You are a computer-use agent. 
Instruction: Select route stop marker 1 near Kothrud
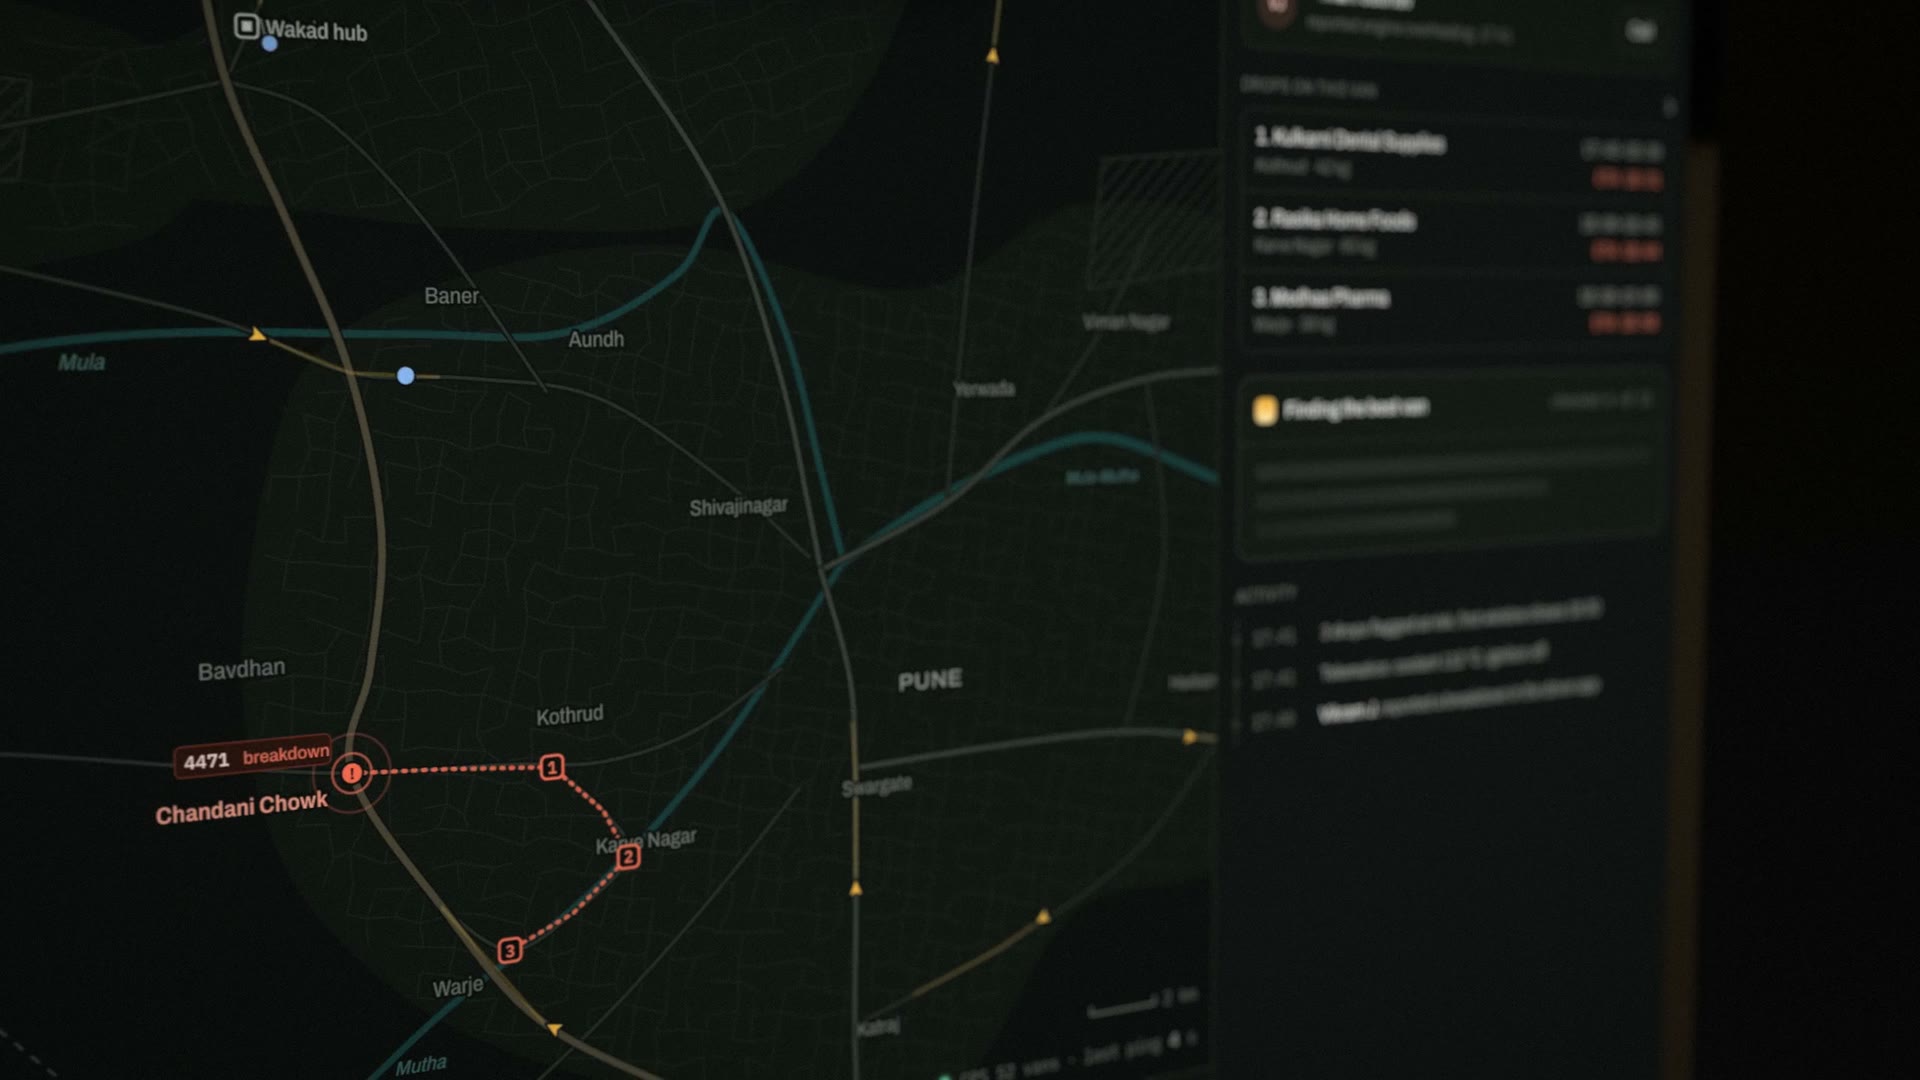[552, 767]
